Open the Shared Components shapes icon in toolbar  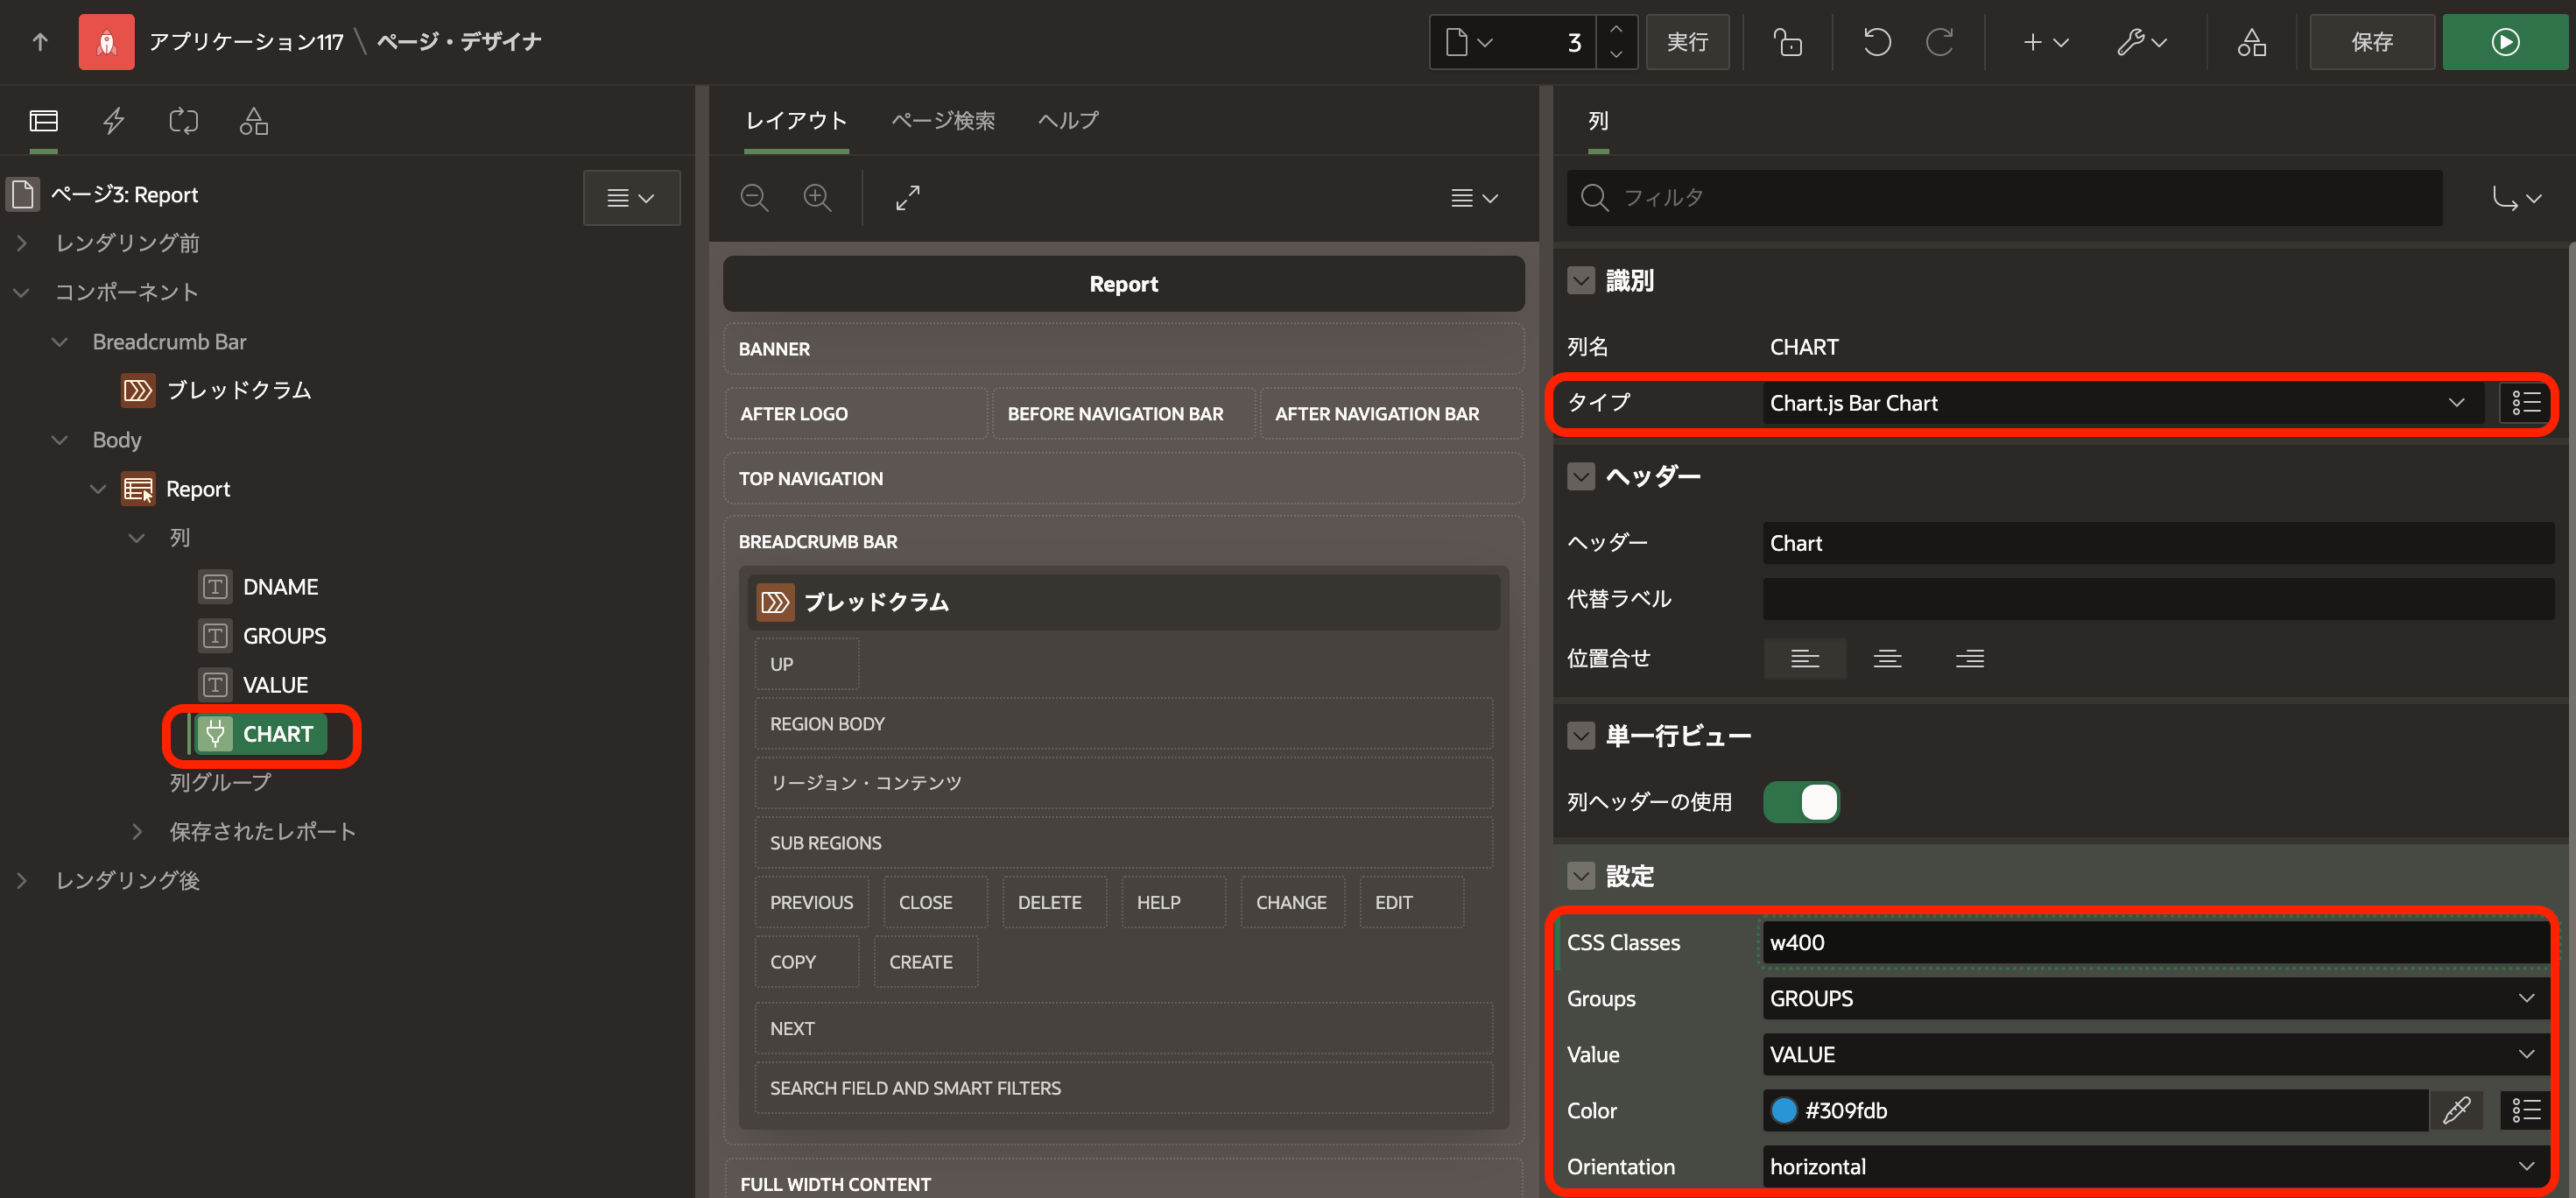2251,42
